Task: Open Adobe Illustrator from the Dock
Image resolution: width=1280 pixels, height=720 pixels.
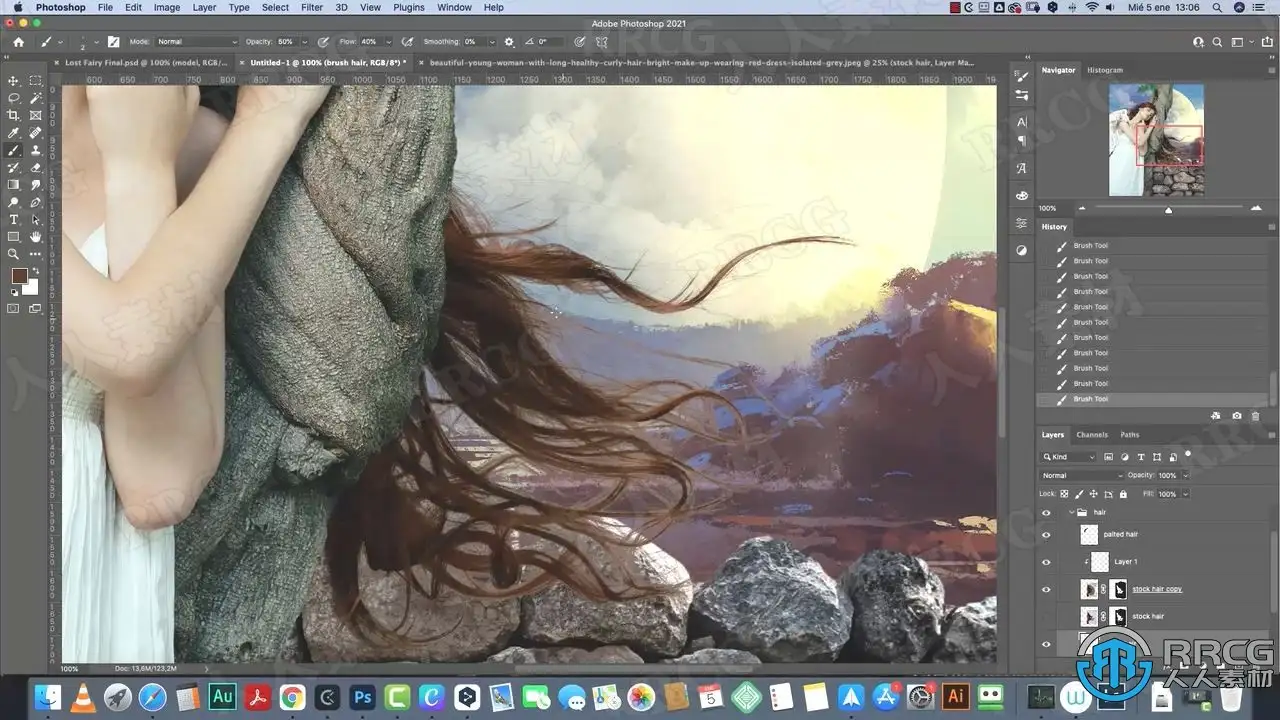Action: (956, 696)
